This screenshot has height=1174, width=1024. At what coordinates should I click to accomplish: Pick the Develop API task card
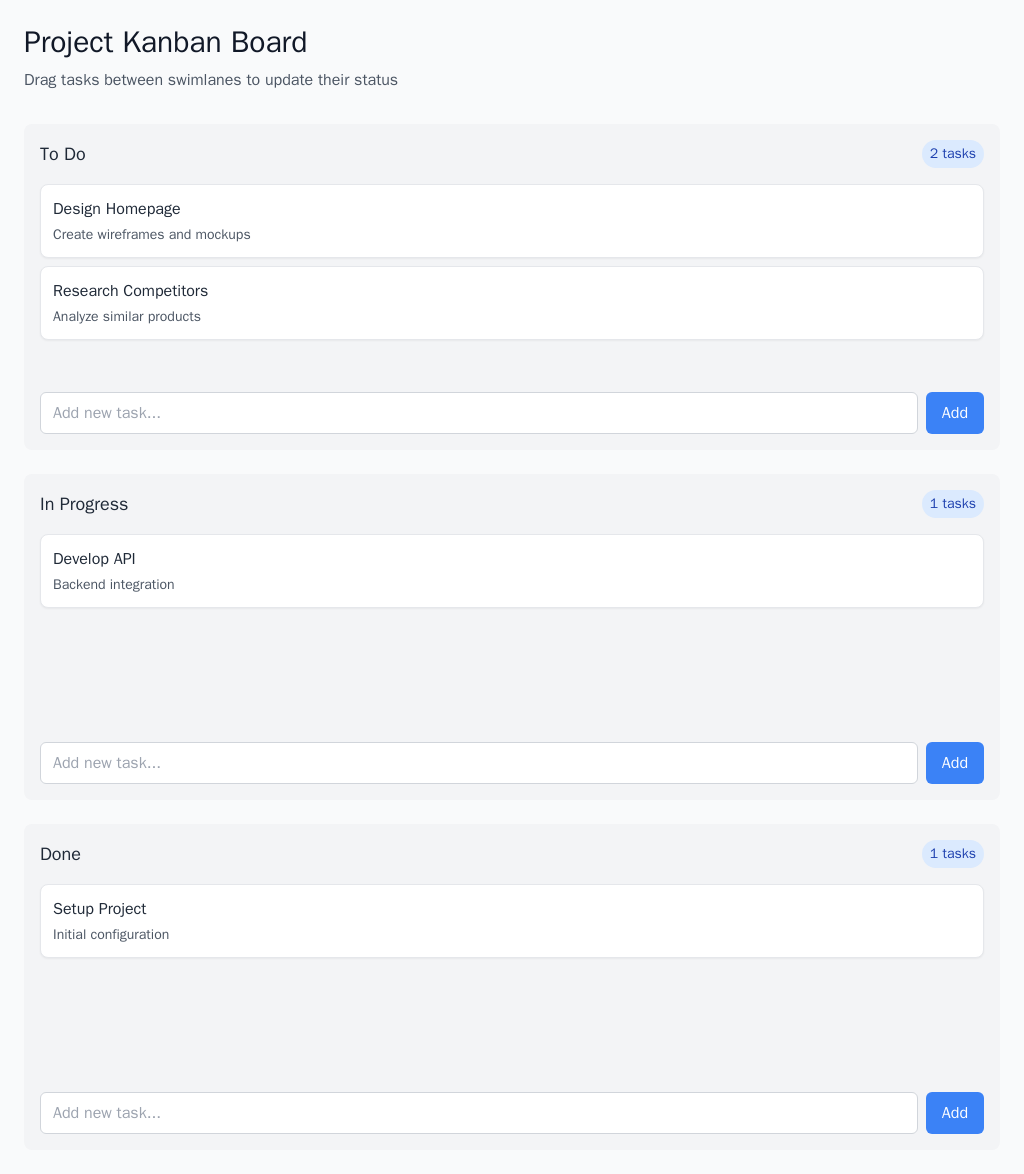coord(511,571)
